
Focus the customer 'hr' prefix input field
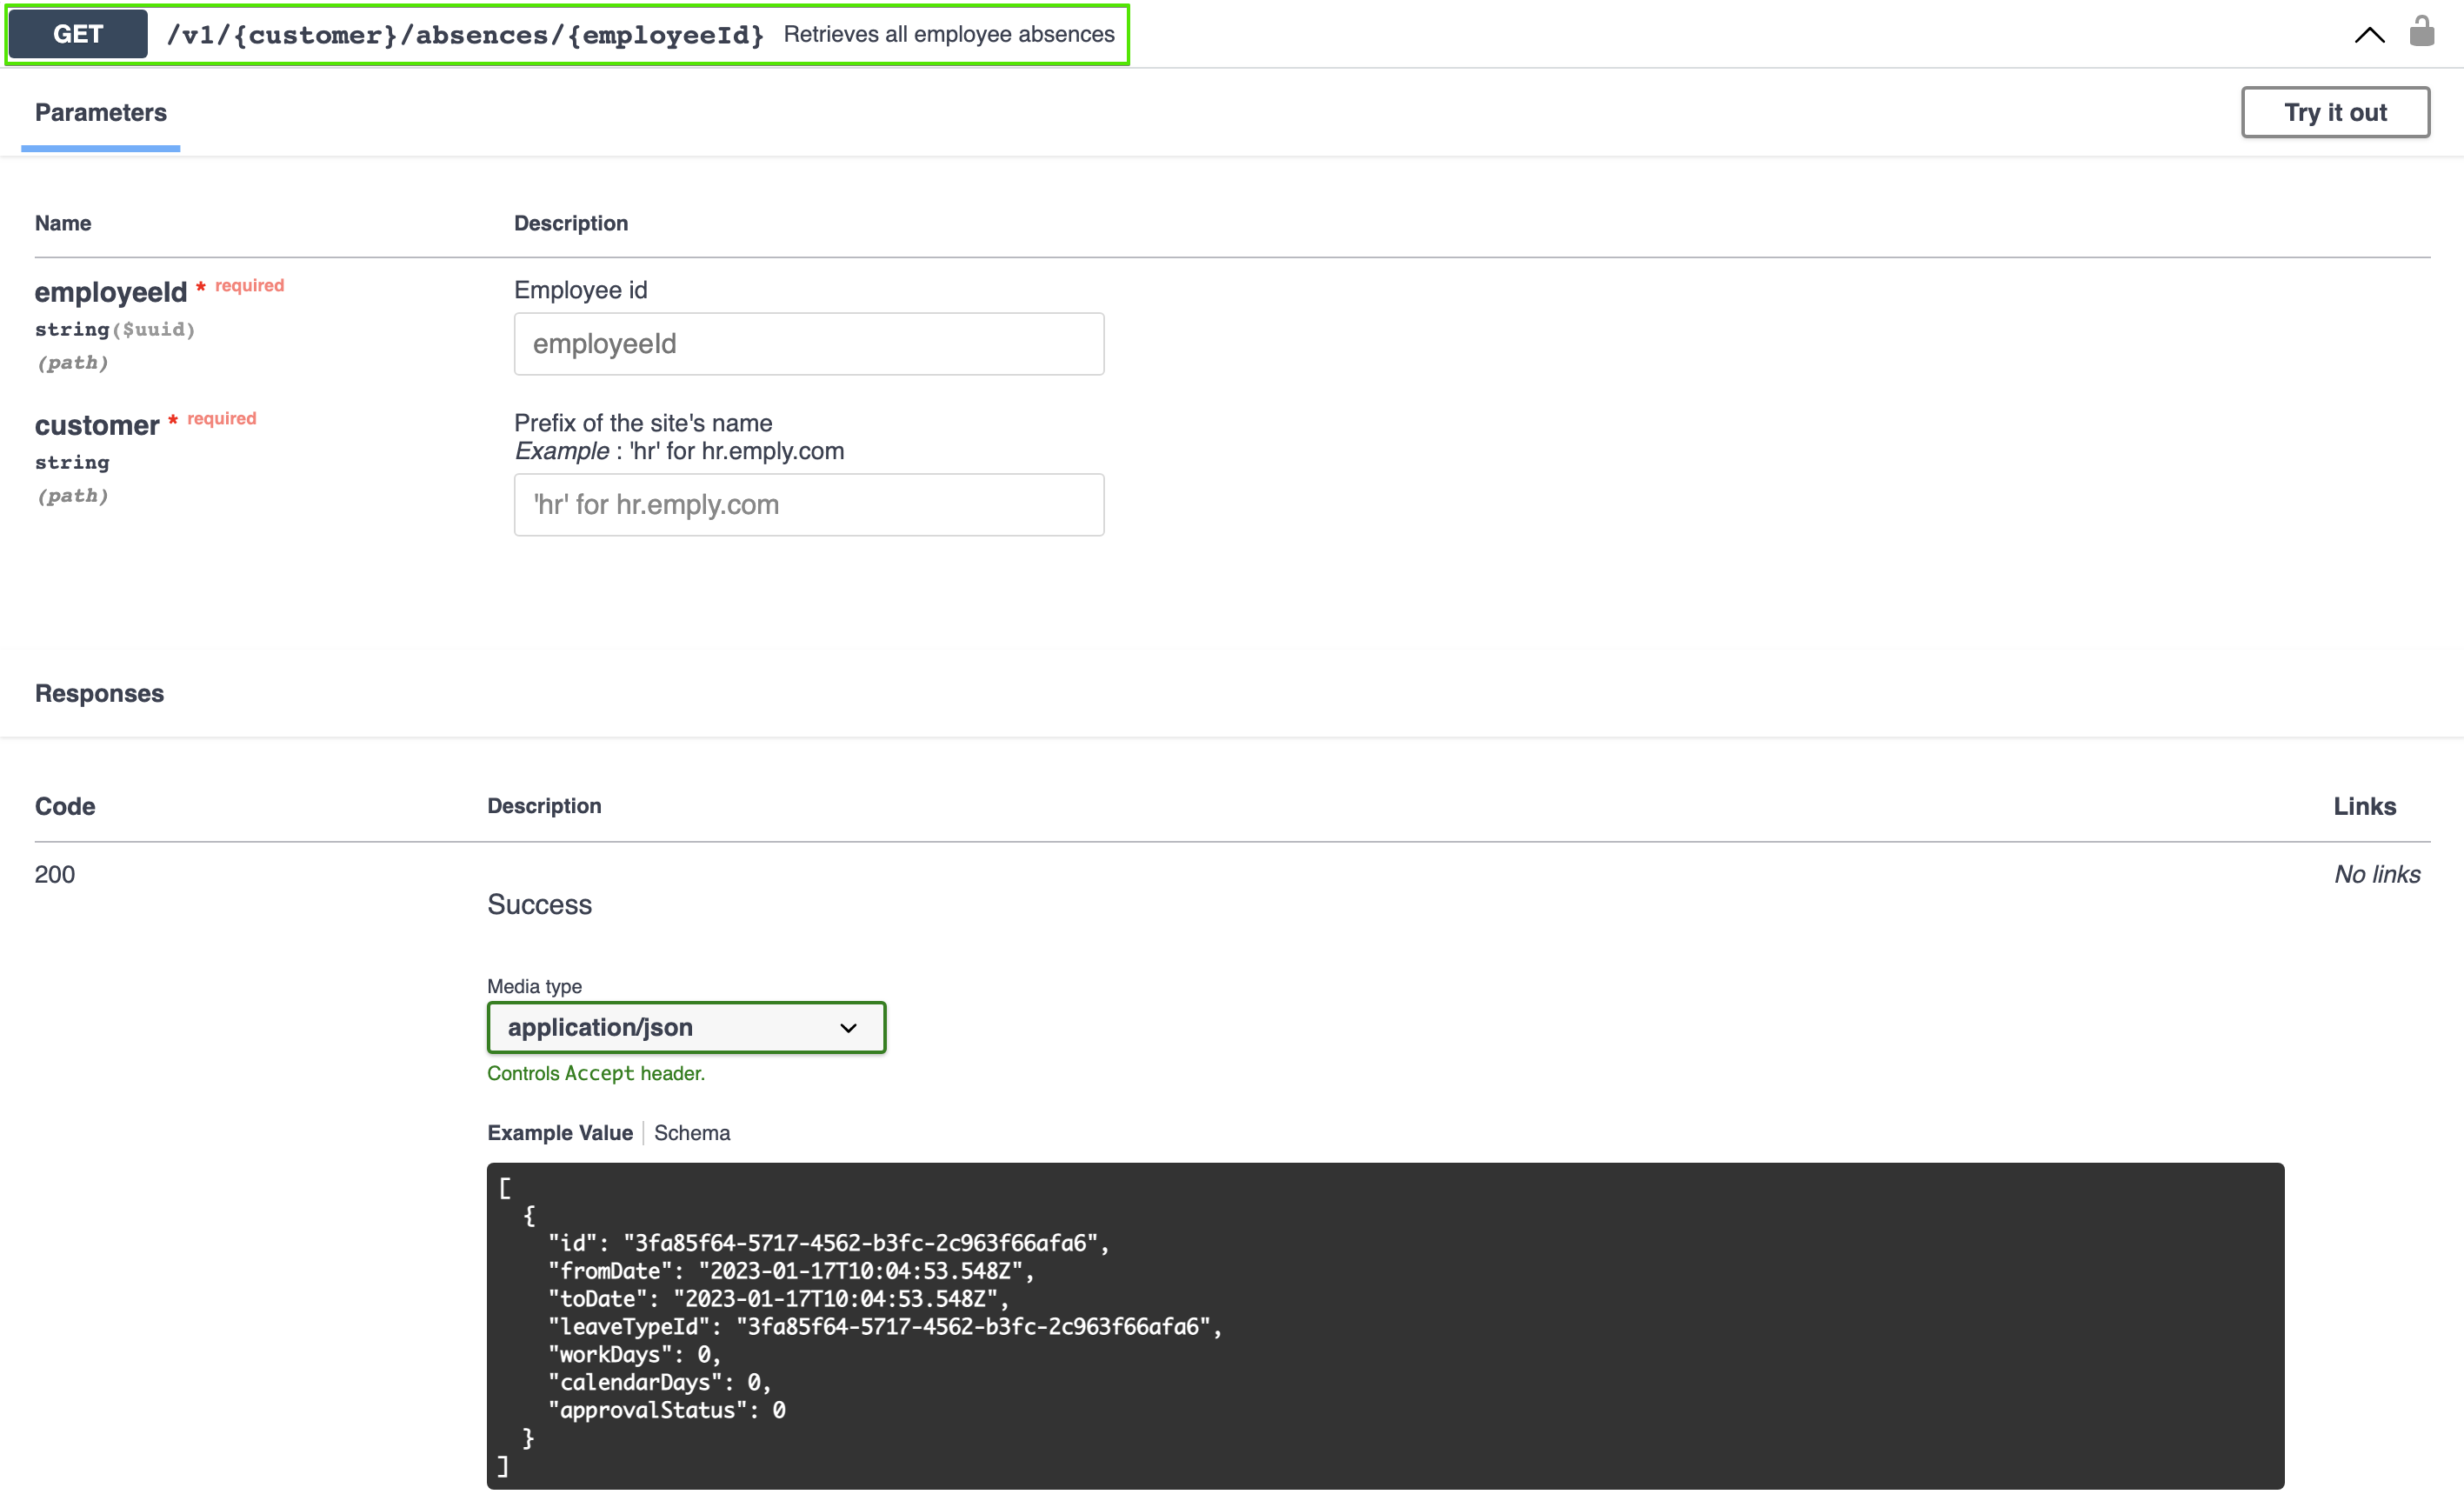tap(808, 505)
